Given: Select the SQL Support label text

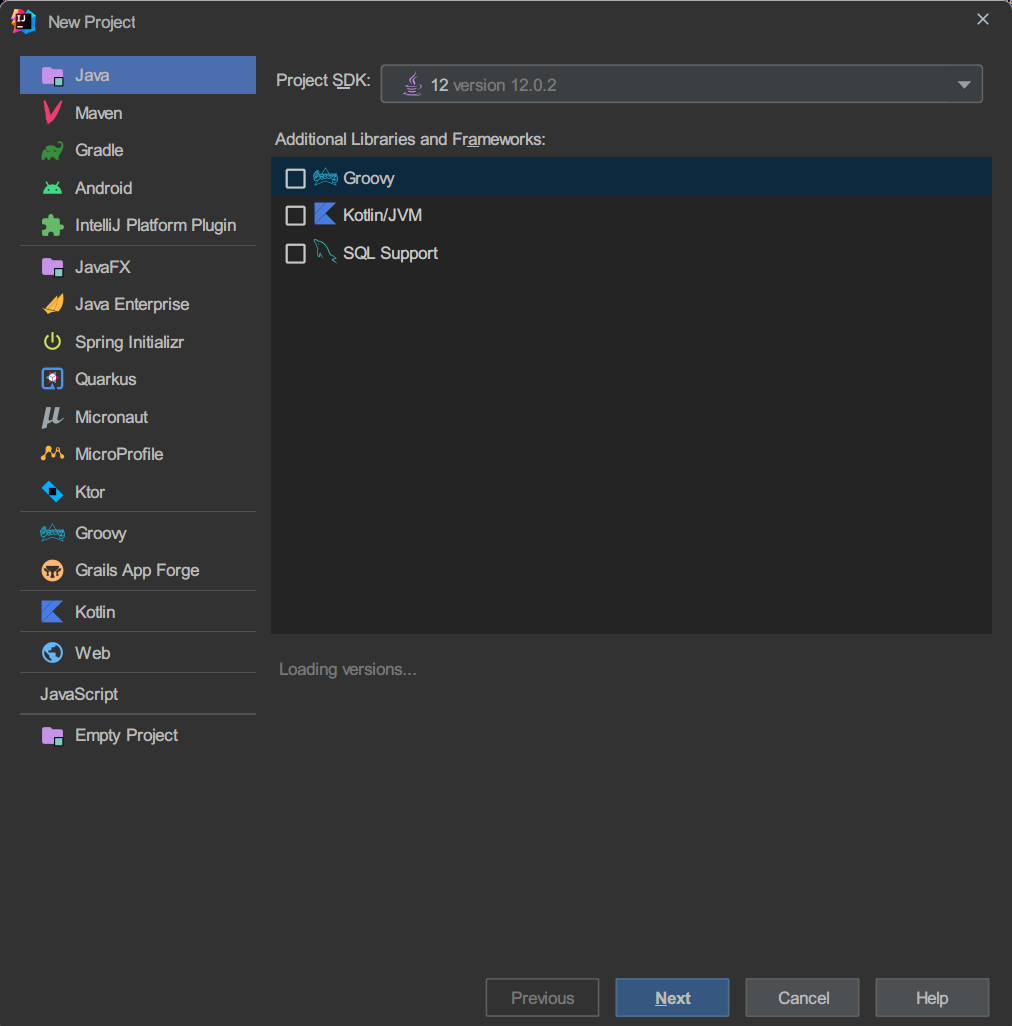Looking at the screenshot, I should [x=391, y=253].
